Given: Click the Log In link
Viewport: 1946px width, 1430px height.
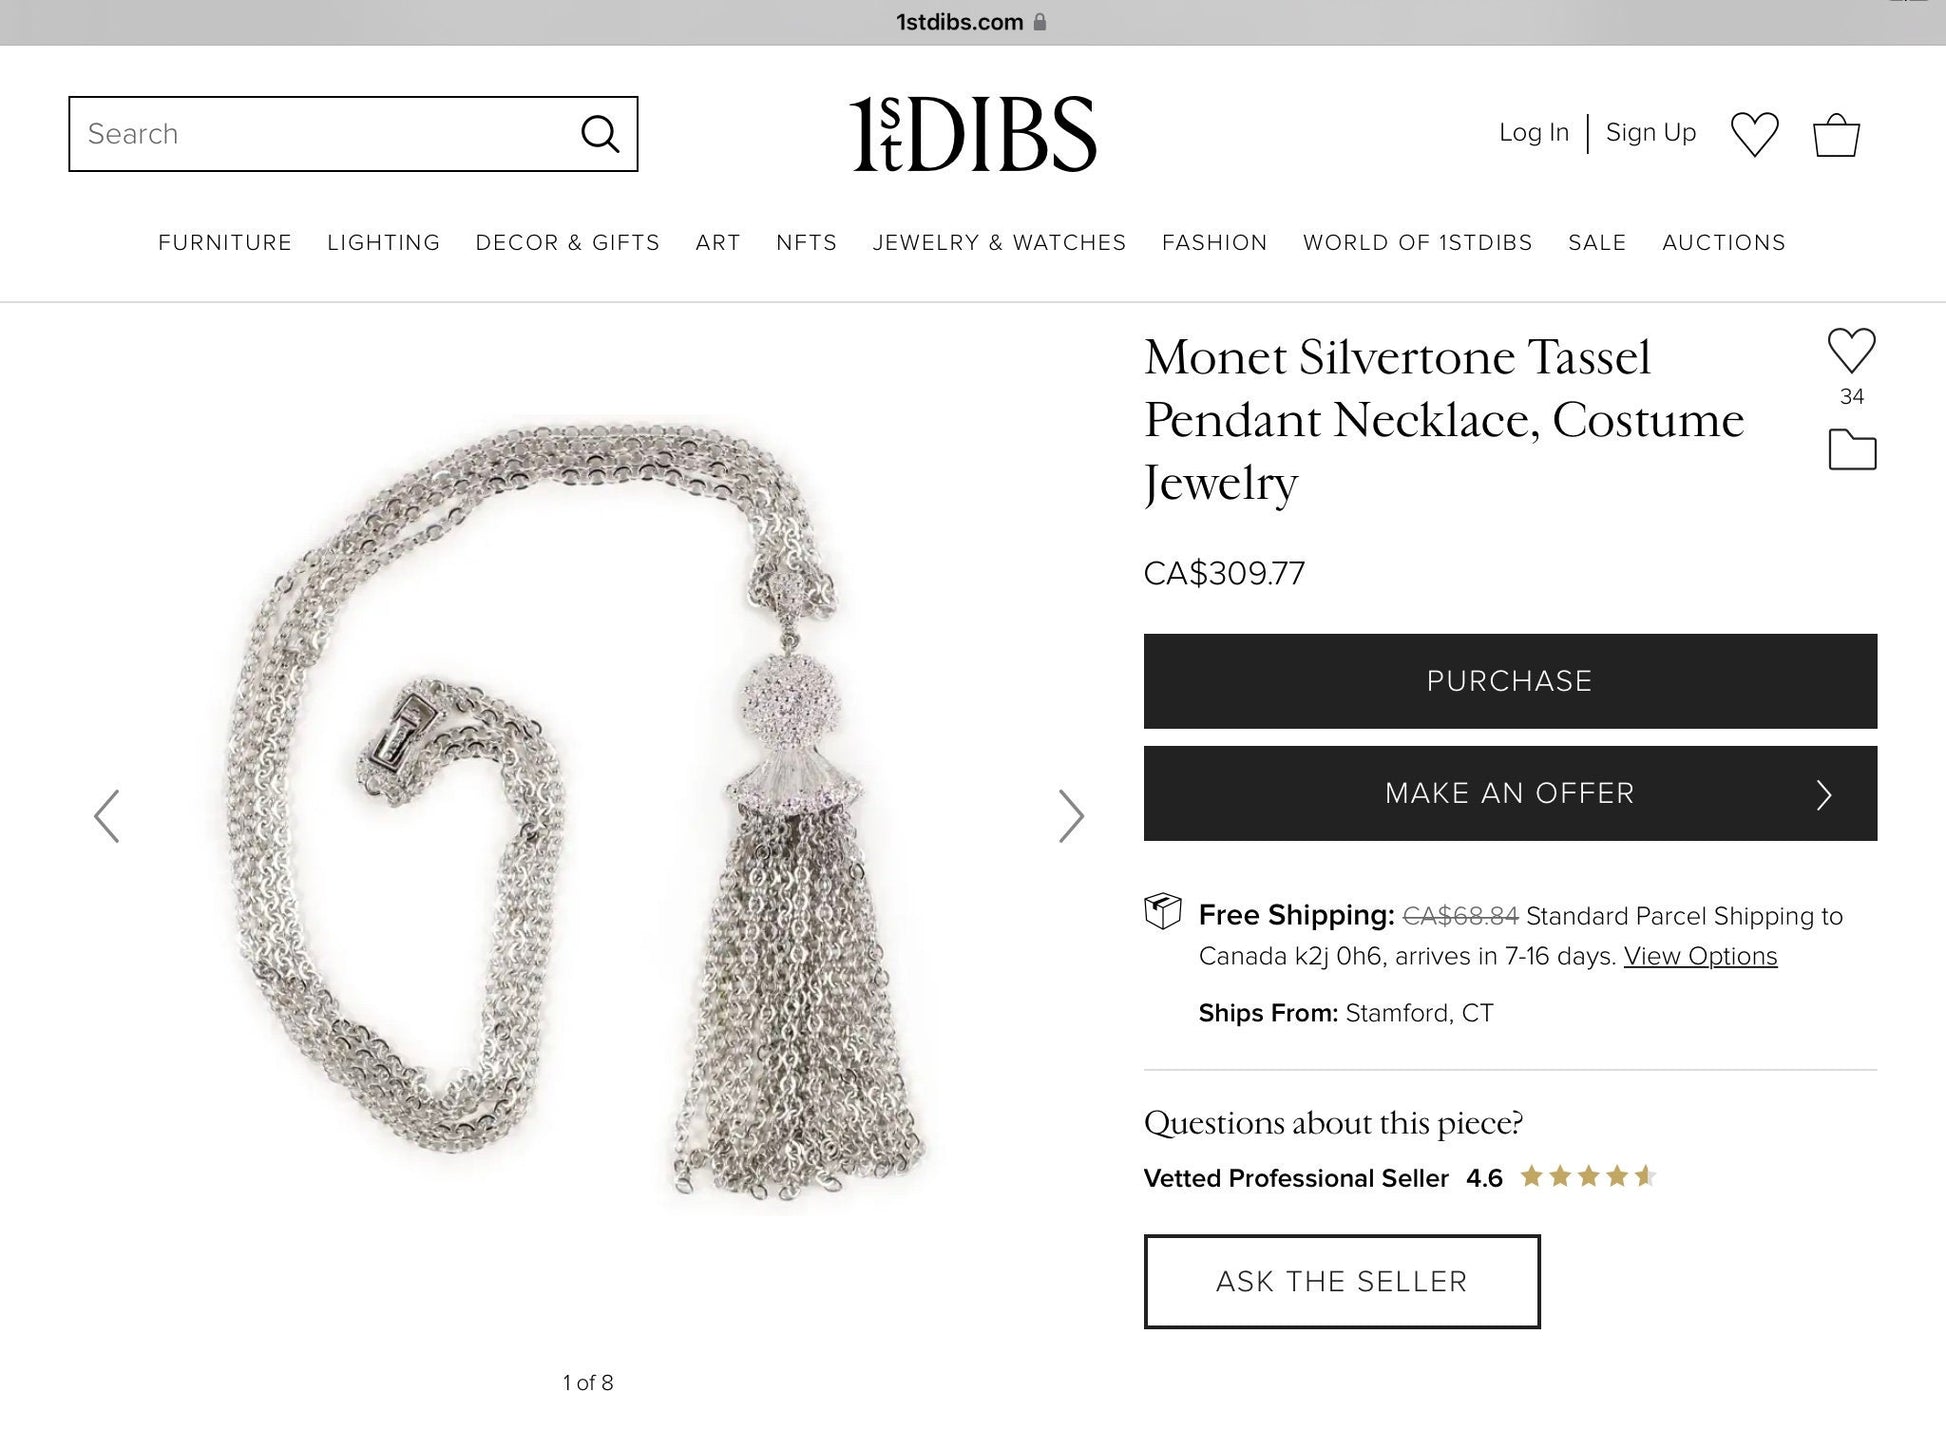Looking at the screenshot, I should tap(1533, 133).
